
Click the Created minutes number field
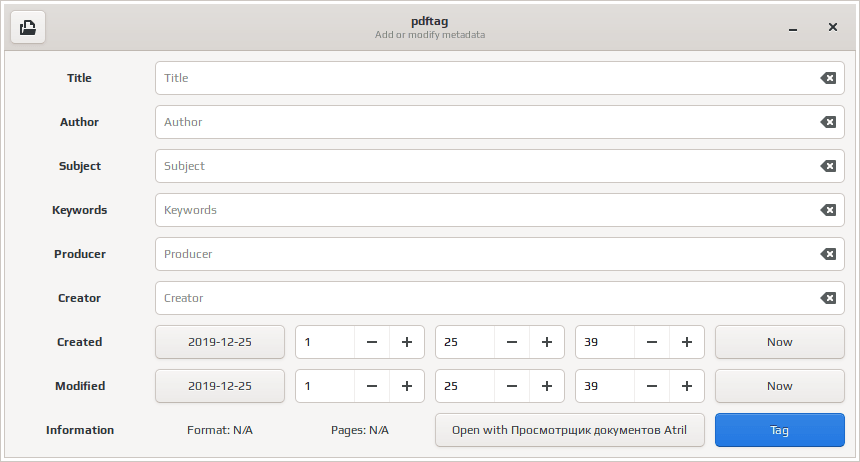tap(465, 342)
